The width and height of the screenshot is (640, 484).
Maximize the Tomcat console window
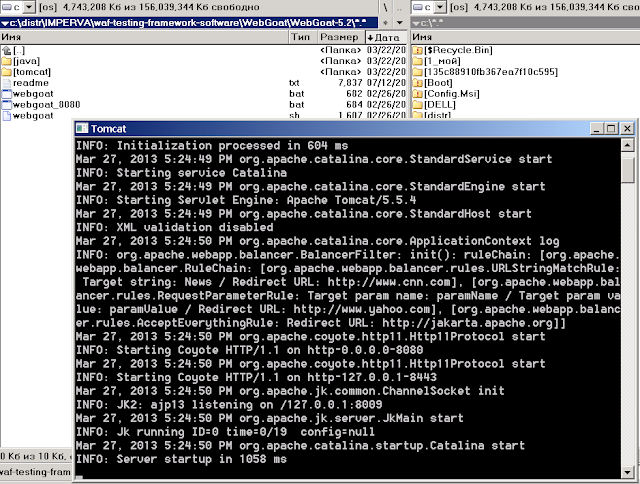pos(611,129)
